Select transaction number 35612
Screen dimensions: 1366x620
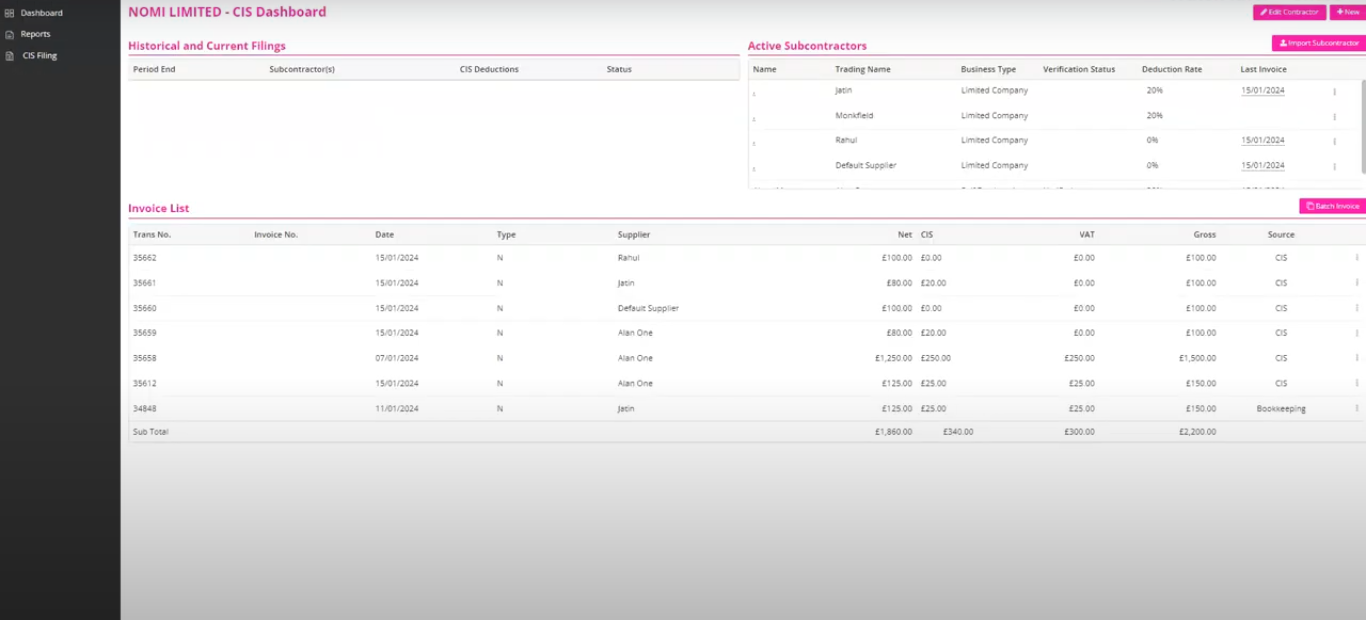[x=145, y=383]
